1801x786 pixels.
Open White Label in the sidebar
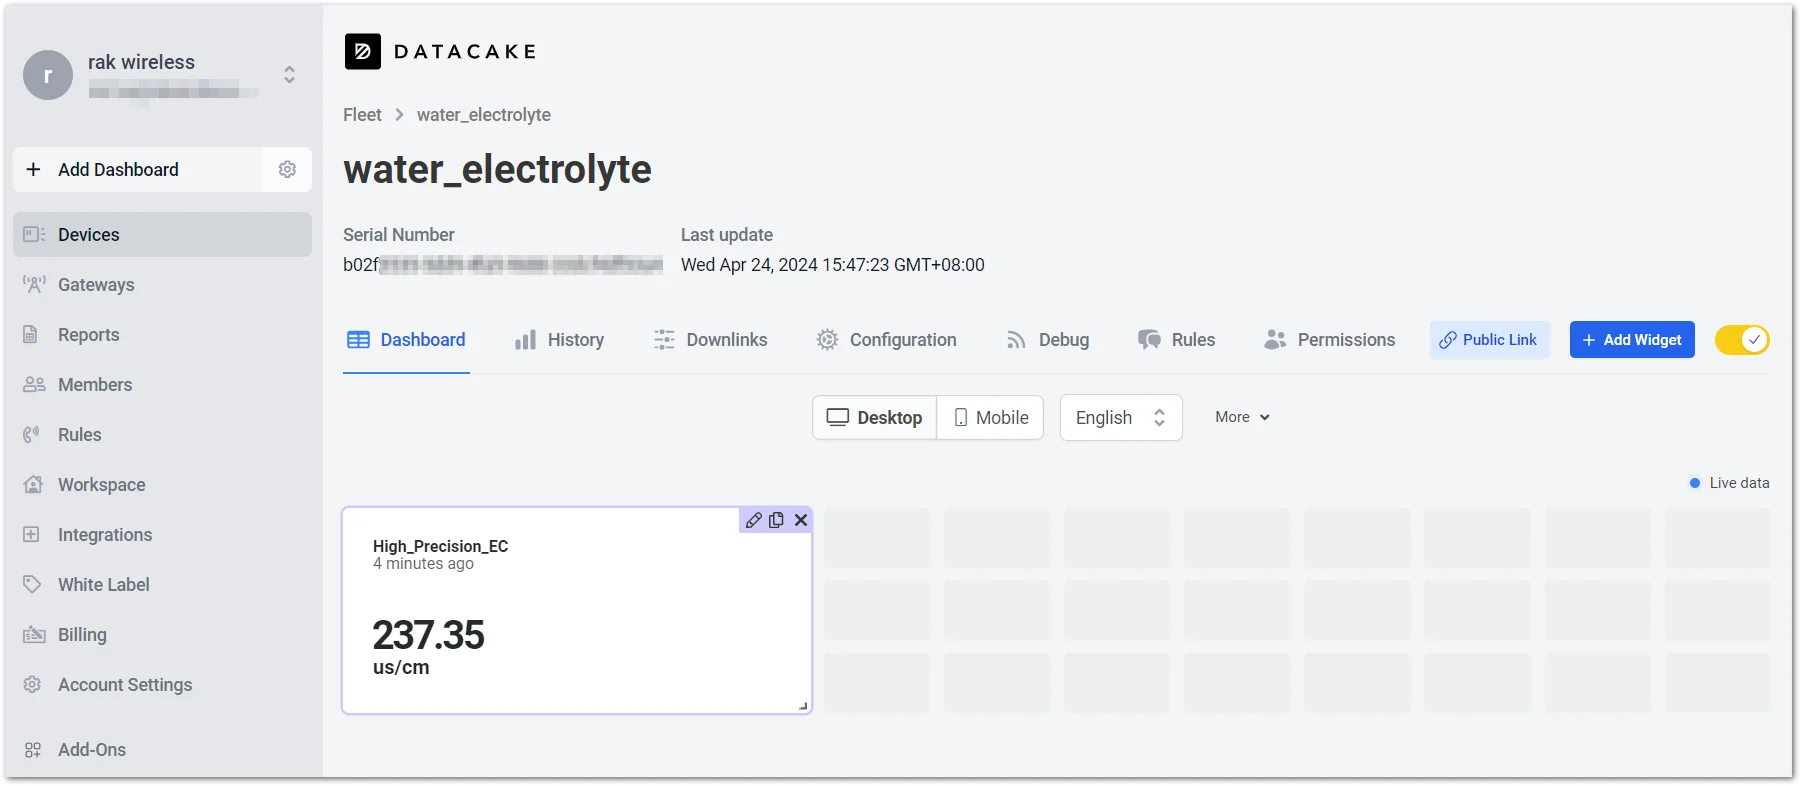tap(162, 584)
